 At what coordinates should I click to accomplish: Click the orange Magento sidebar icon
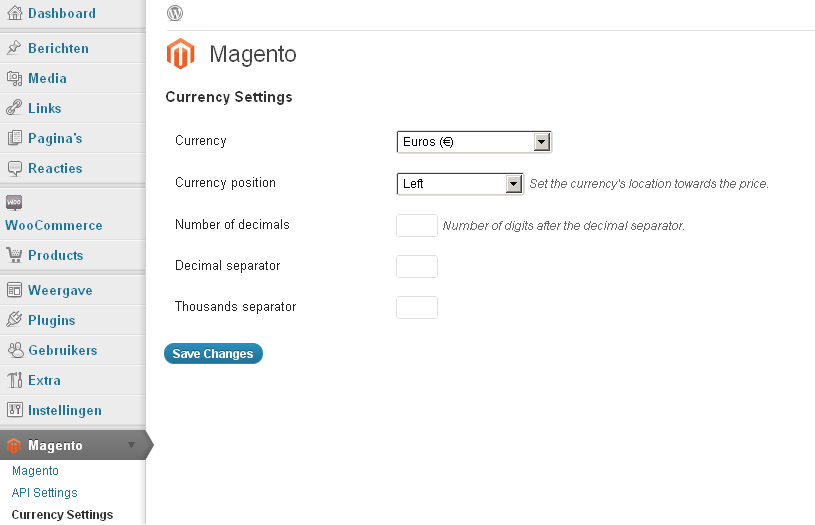tap(14, 445)
